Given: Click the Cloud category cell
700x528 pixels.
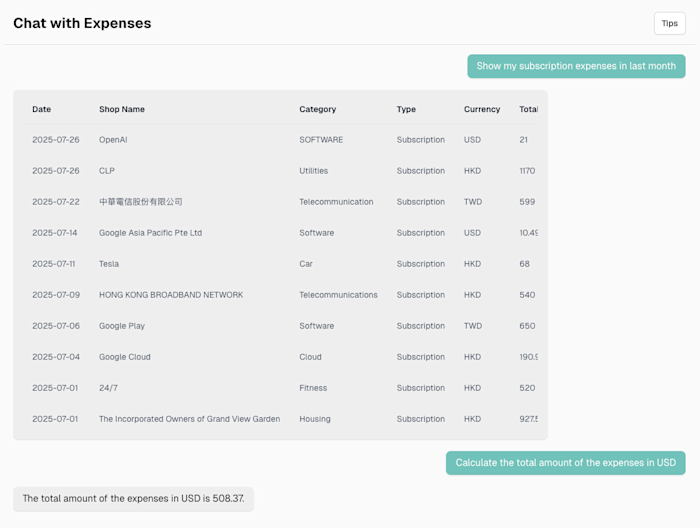Looking at the screenshot, I should (310, 357).
